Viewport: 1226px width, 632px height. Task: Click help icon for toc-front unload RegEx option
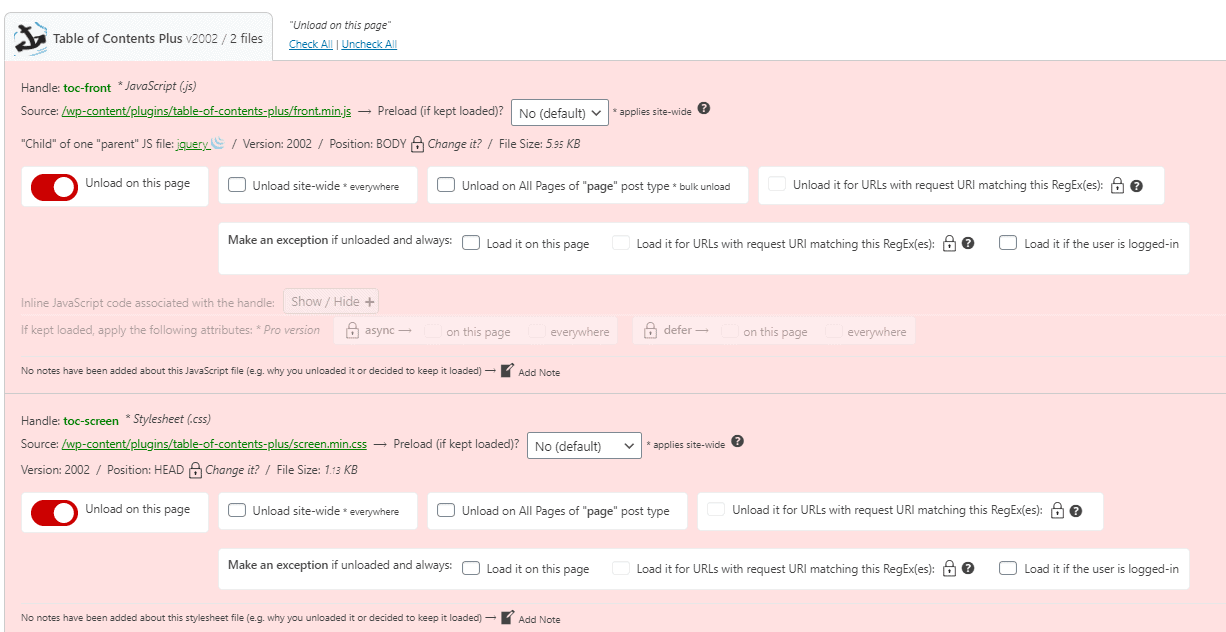(x=1136, y=186)
